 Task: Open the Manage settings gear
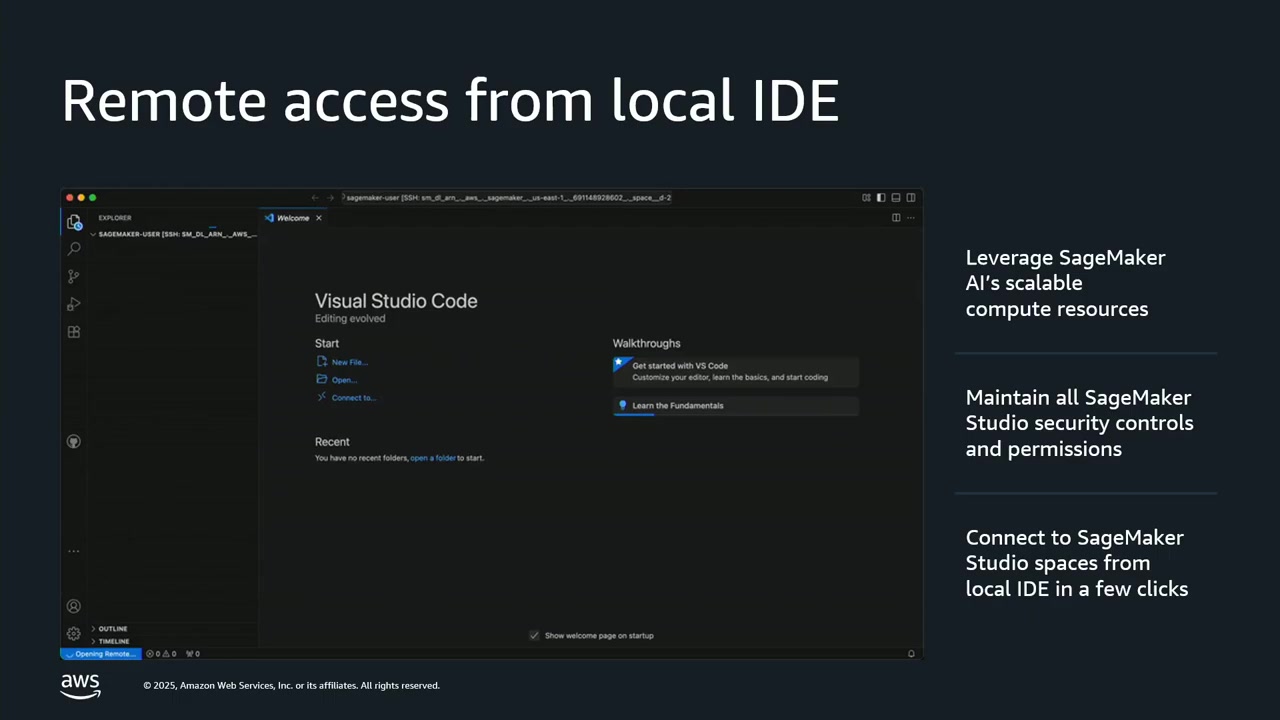73,633
